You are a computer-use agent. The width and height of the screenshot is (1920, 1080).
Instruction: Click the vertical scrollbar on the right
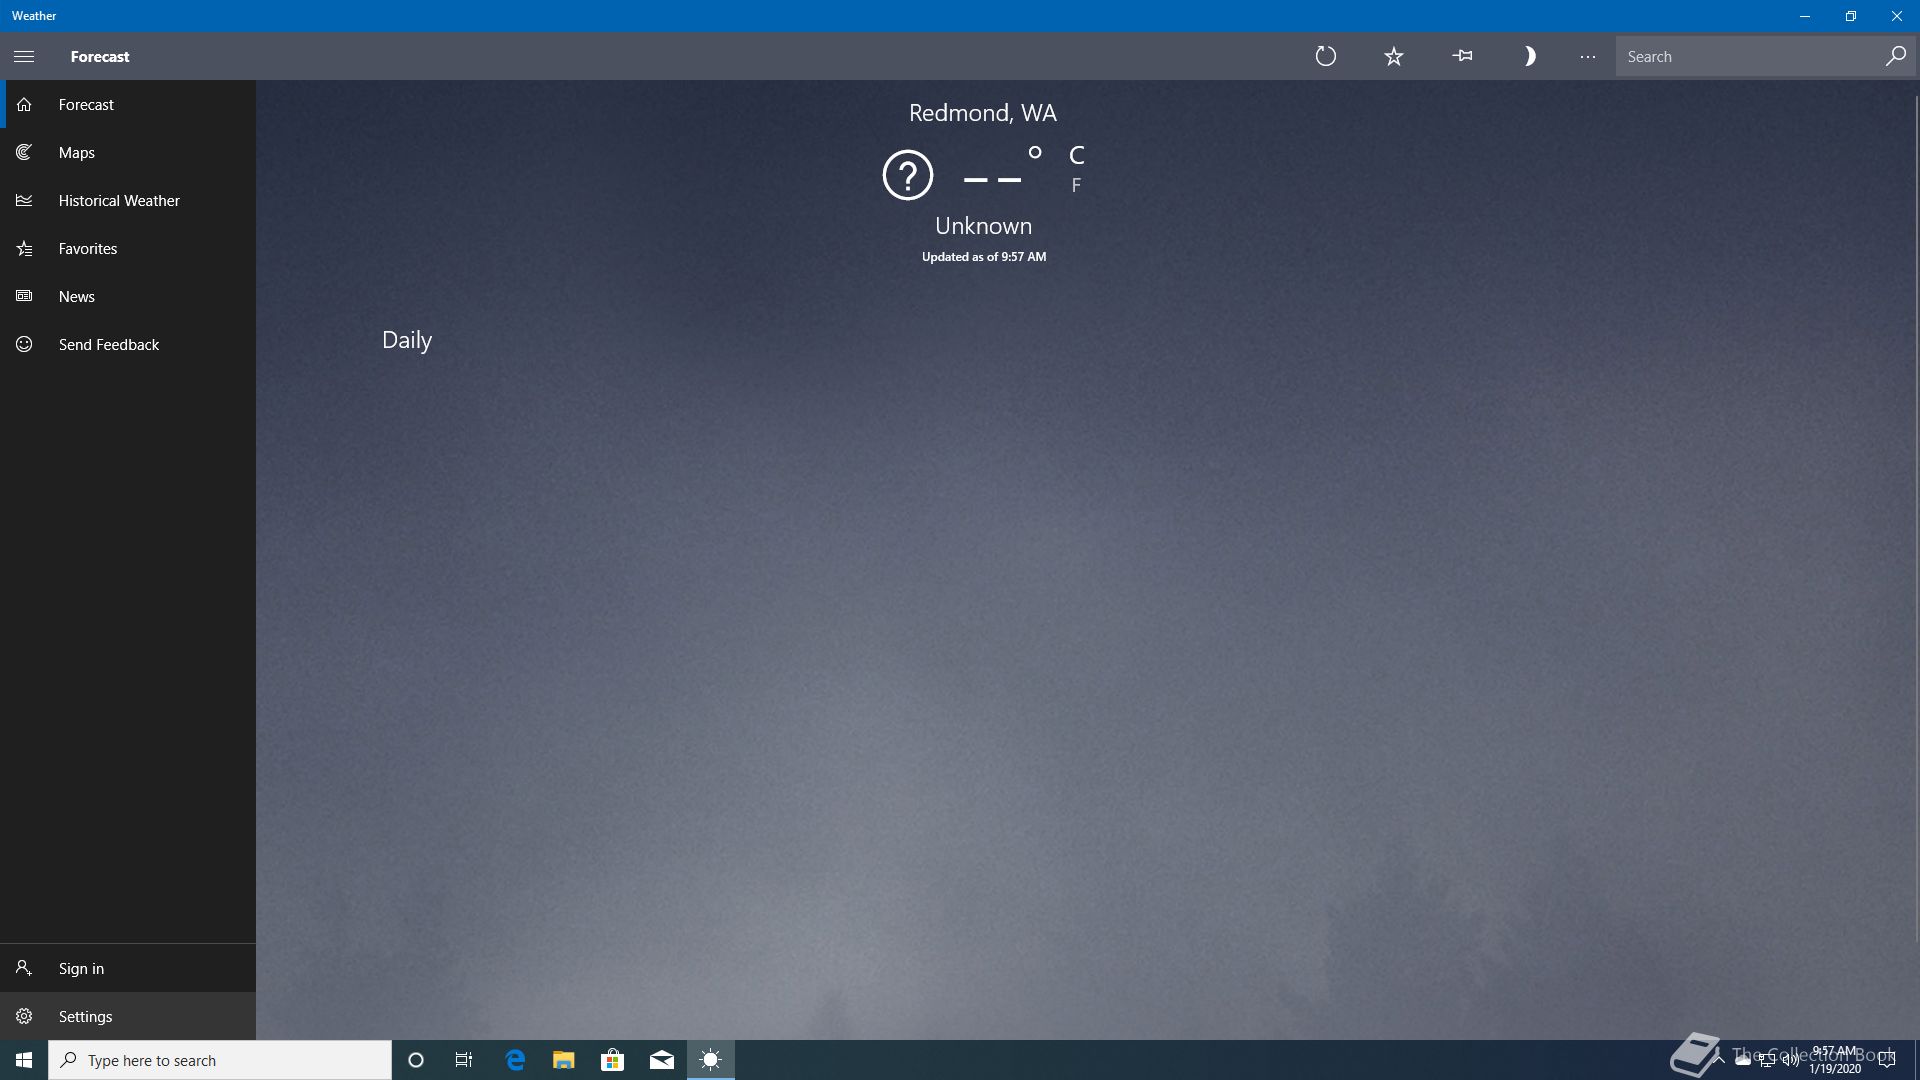pyautogui.click(x=1916, y=518)
